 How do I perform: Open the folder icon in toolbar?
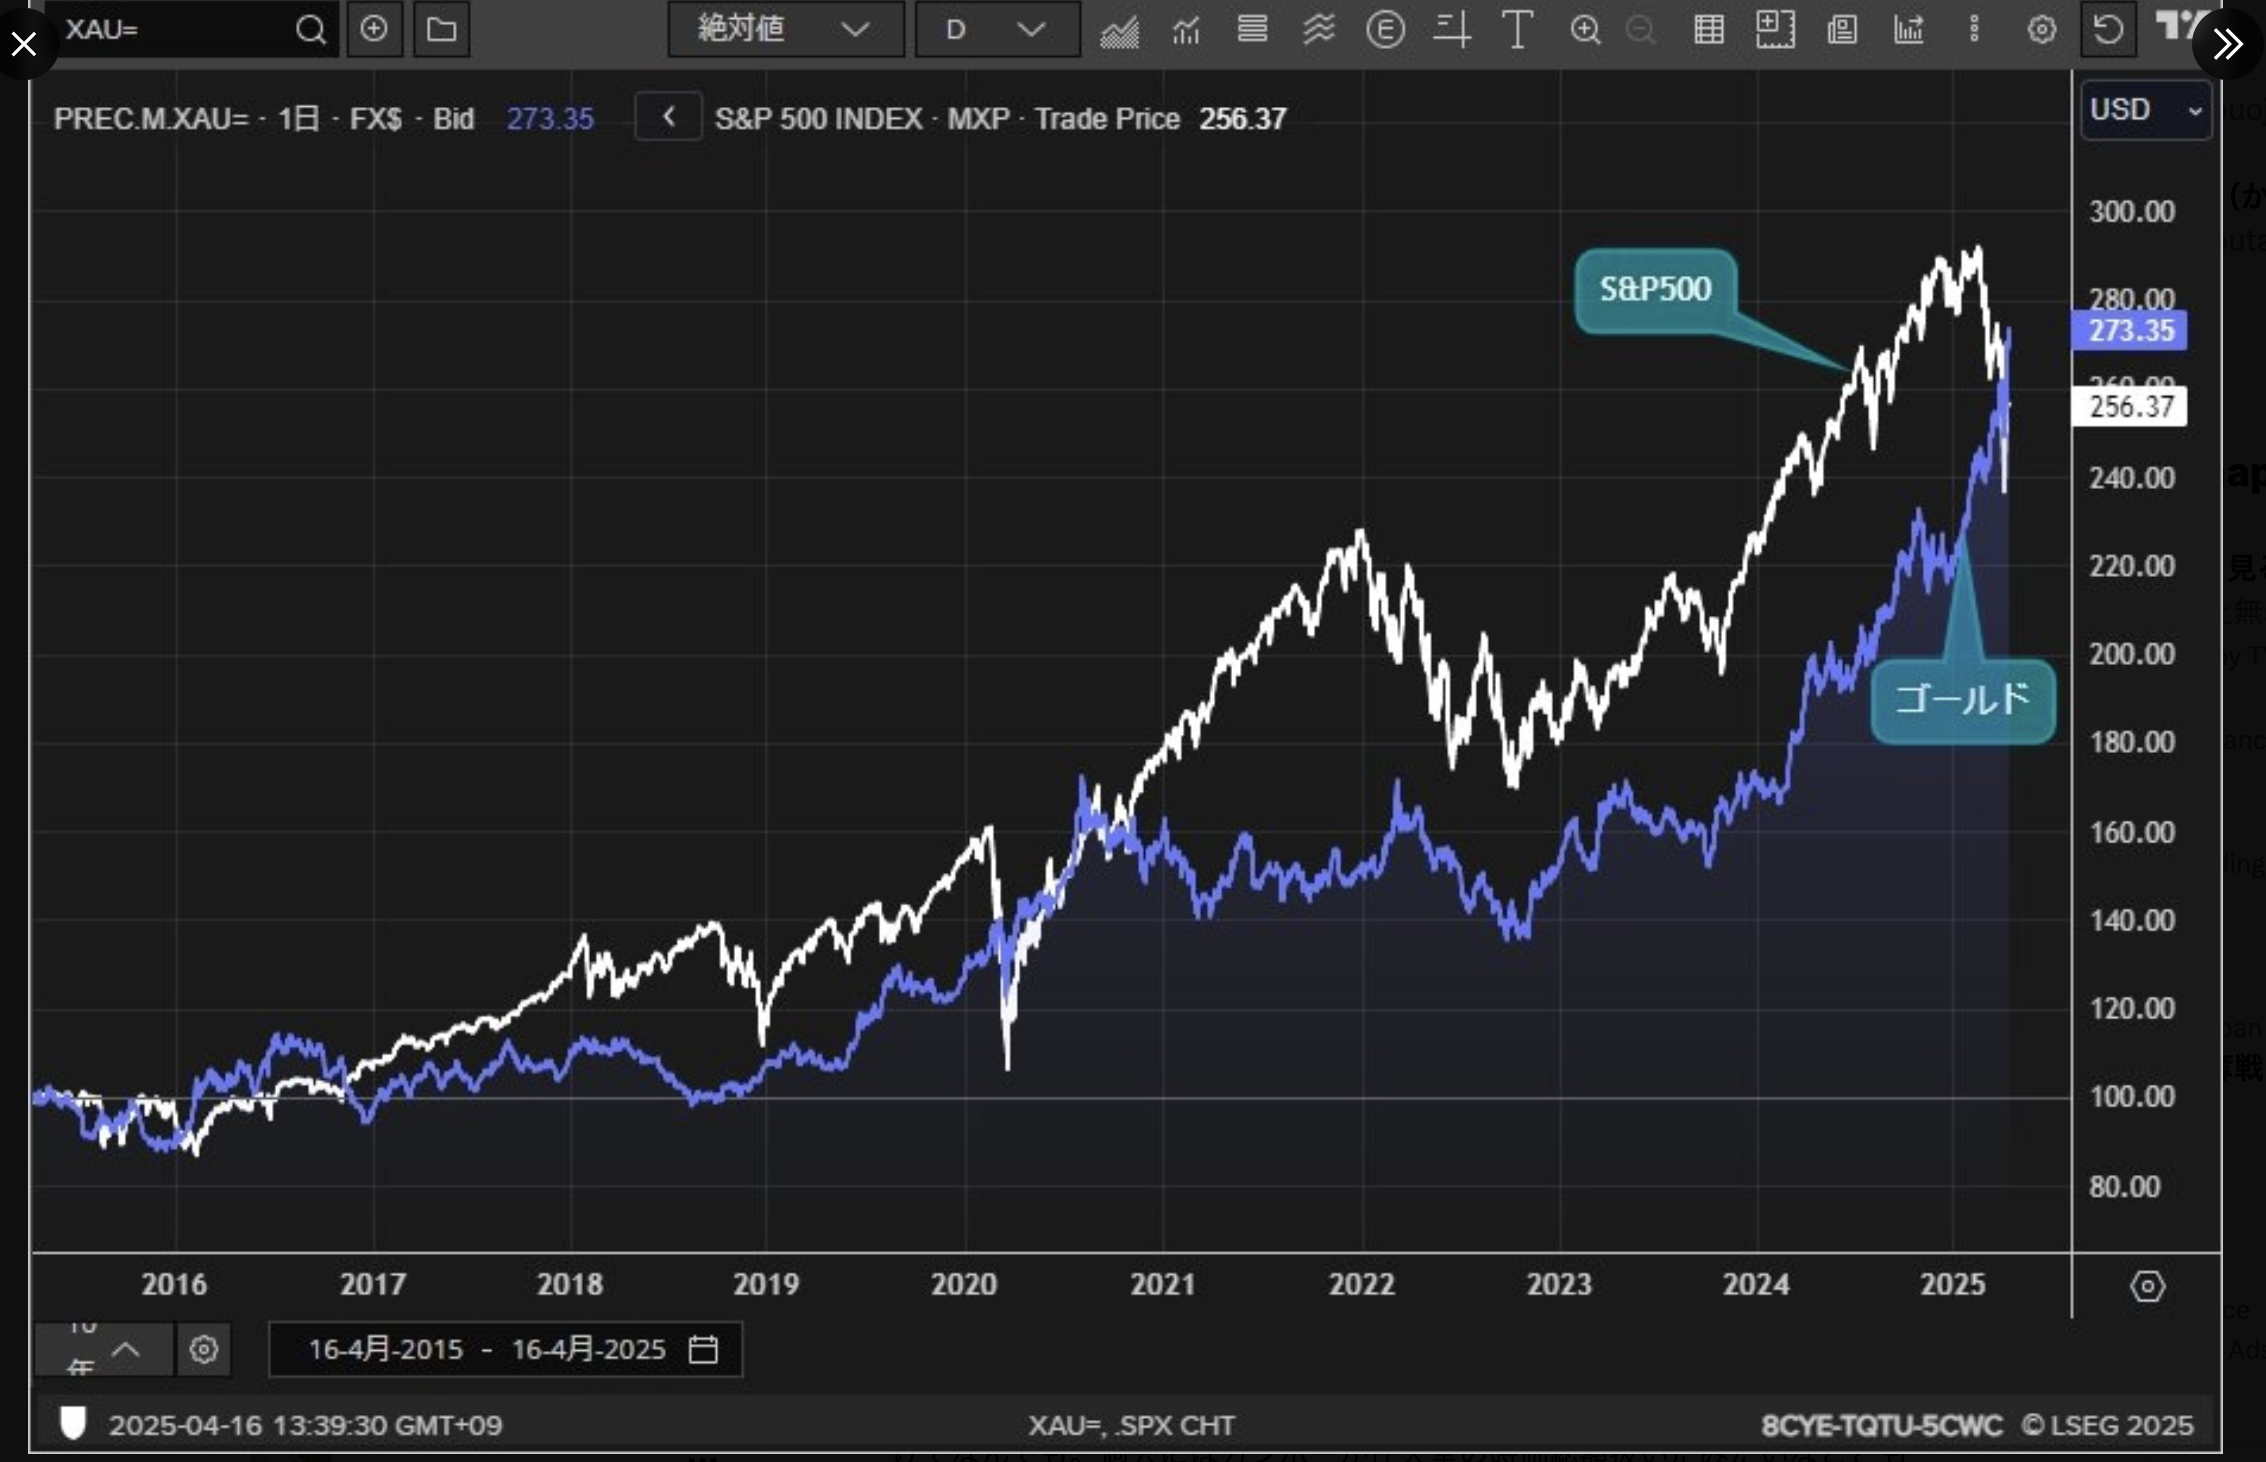(x=442, y=29)
